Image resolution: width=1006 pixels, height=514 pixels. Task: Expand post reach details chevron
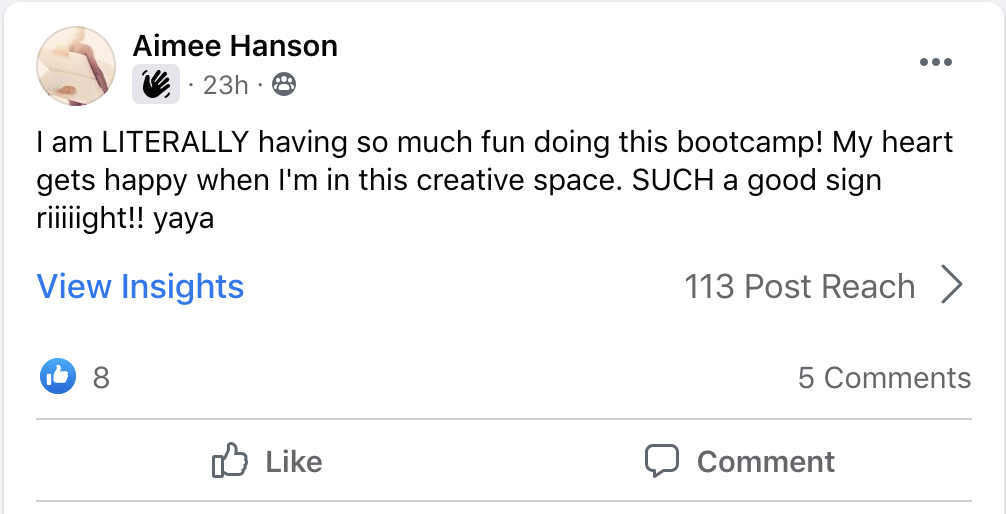[952, 286]
